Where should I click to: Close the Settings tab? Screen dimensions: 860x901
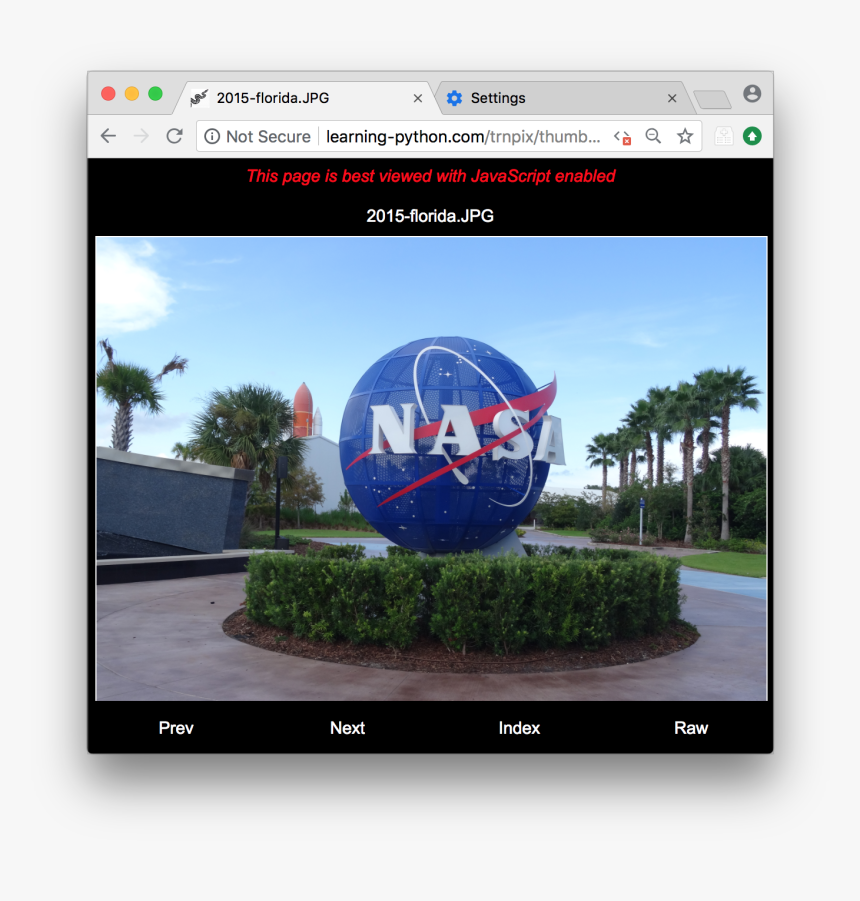[672, 99]
